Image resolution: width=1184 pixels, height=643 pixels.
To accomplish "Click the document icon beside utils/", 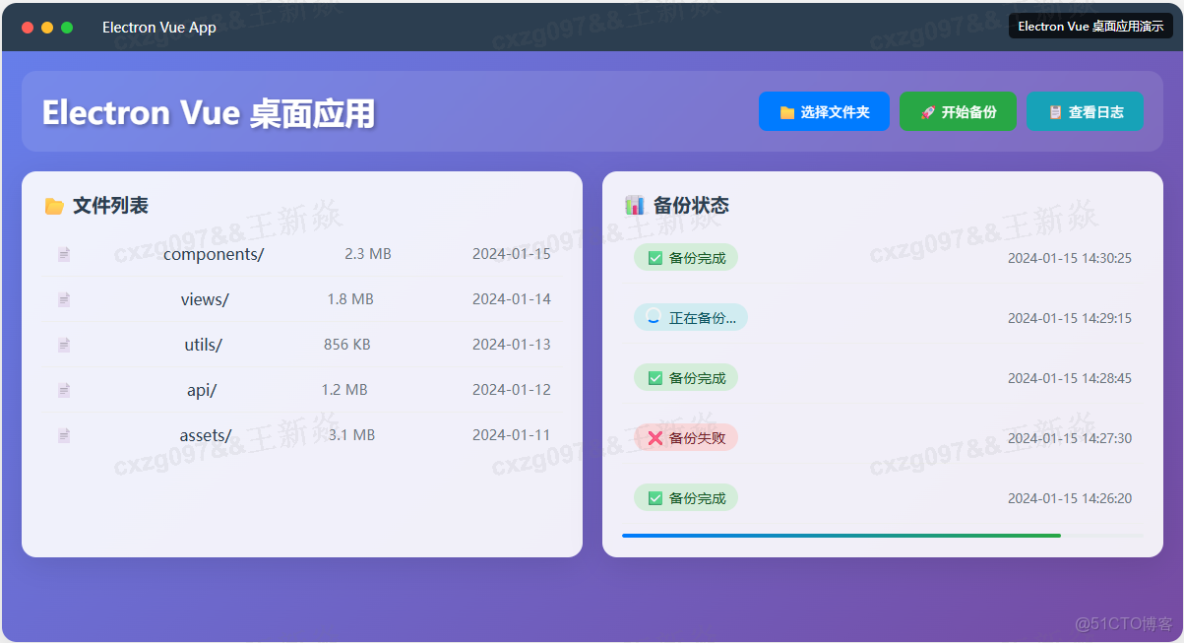I will (x=63, y=344).
